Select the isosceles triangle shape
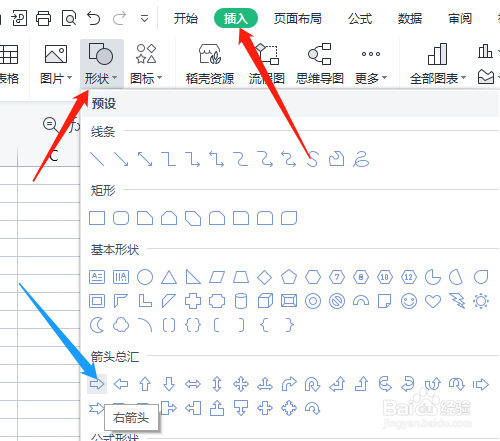 coord(169,277)
